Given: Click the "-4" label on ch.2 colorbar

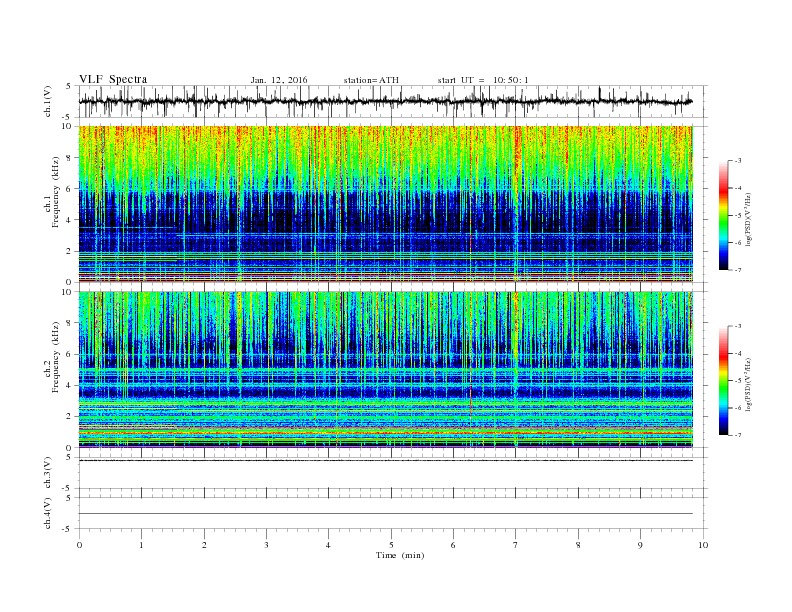Looking at the screenshot, I should coord(738,353).
